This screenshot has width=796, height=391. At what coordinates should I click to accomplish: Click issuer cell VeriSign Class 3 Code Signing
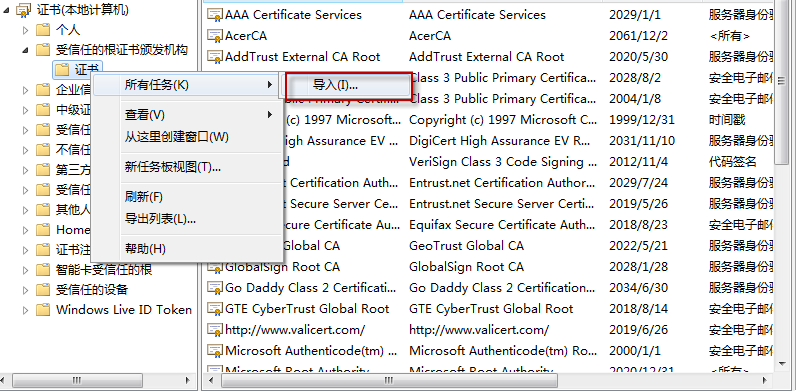pyautogui.click(x=503, y=162)
